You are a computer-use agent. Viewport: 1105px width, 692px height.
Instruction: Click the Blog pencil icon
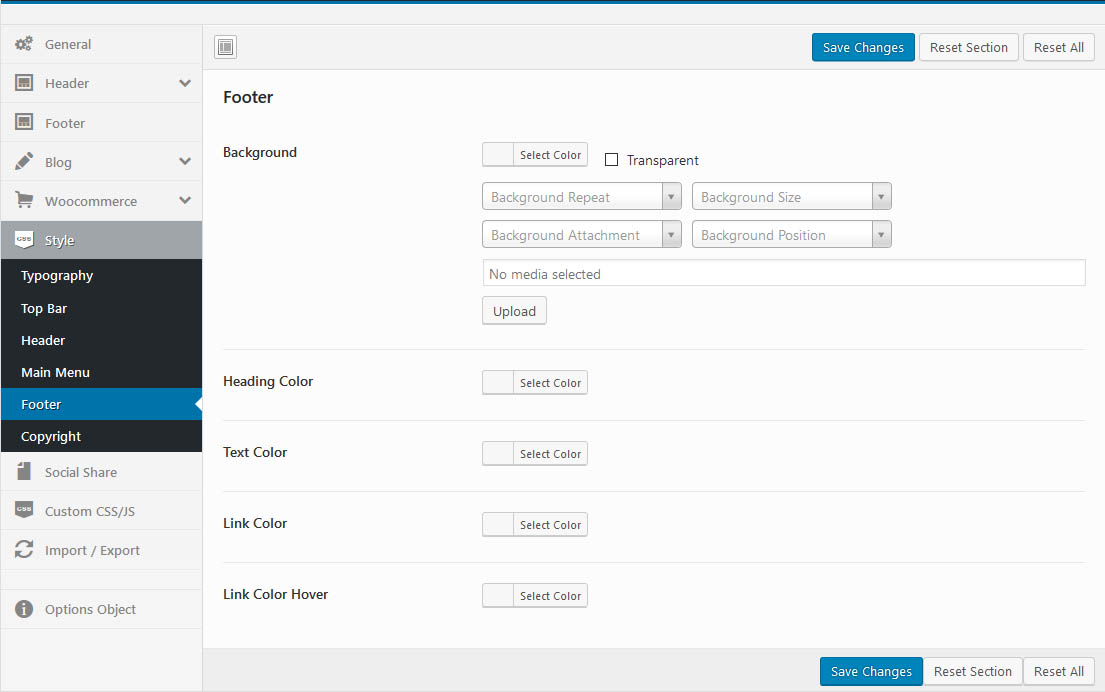click(x=24, y=162)
